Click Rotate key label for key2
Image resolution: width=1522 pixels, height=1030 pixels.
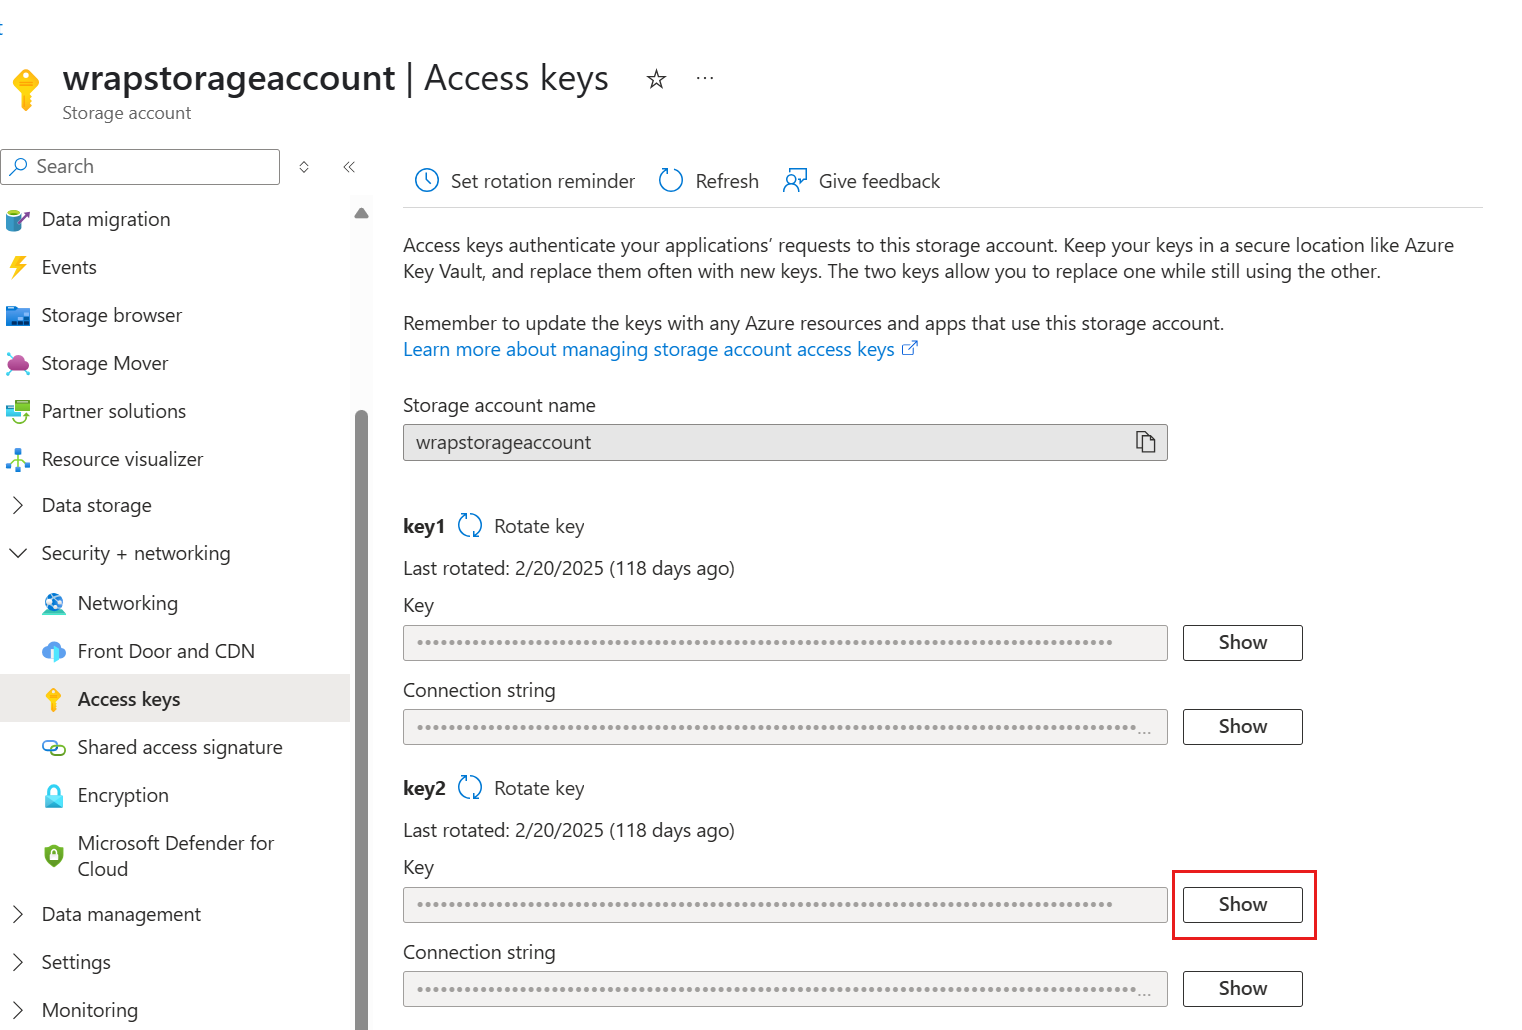pos(539,788)
